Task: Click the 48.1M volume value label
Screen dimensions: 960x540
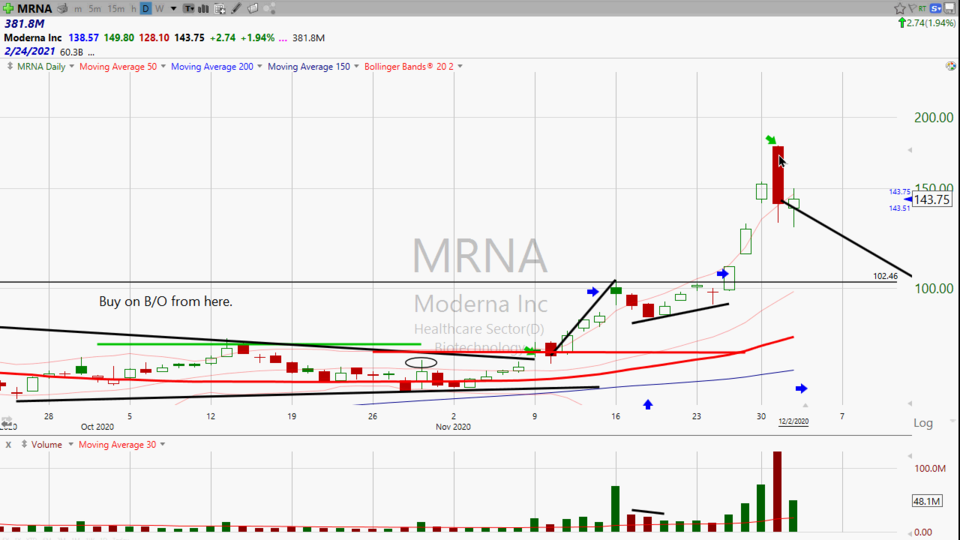Action: click(927, 501)
